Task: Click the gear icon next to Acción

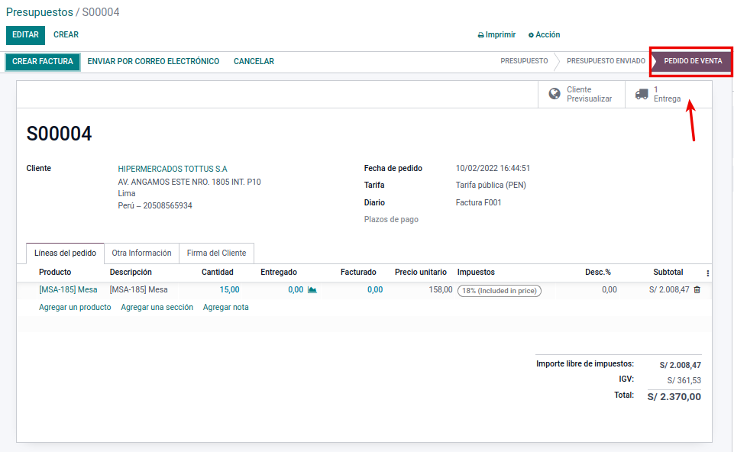Action: pyautogui.click(x=531, y=35)
